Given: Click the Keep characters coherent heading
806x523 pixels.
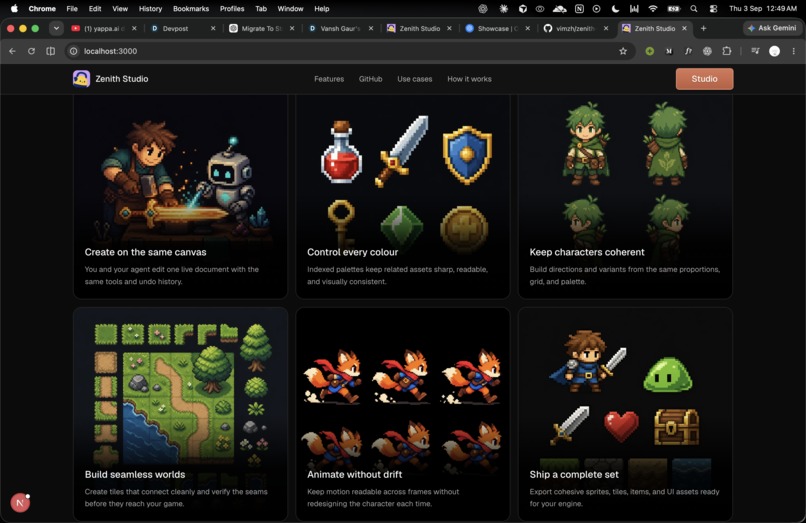Looking at the screenshot, I should tap(587, 252).
